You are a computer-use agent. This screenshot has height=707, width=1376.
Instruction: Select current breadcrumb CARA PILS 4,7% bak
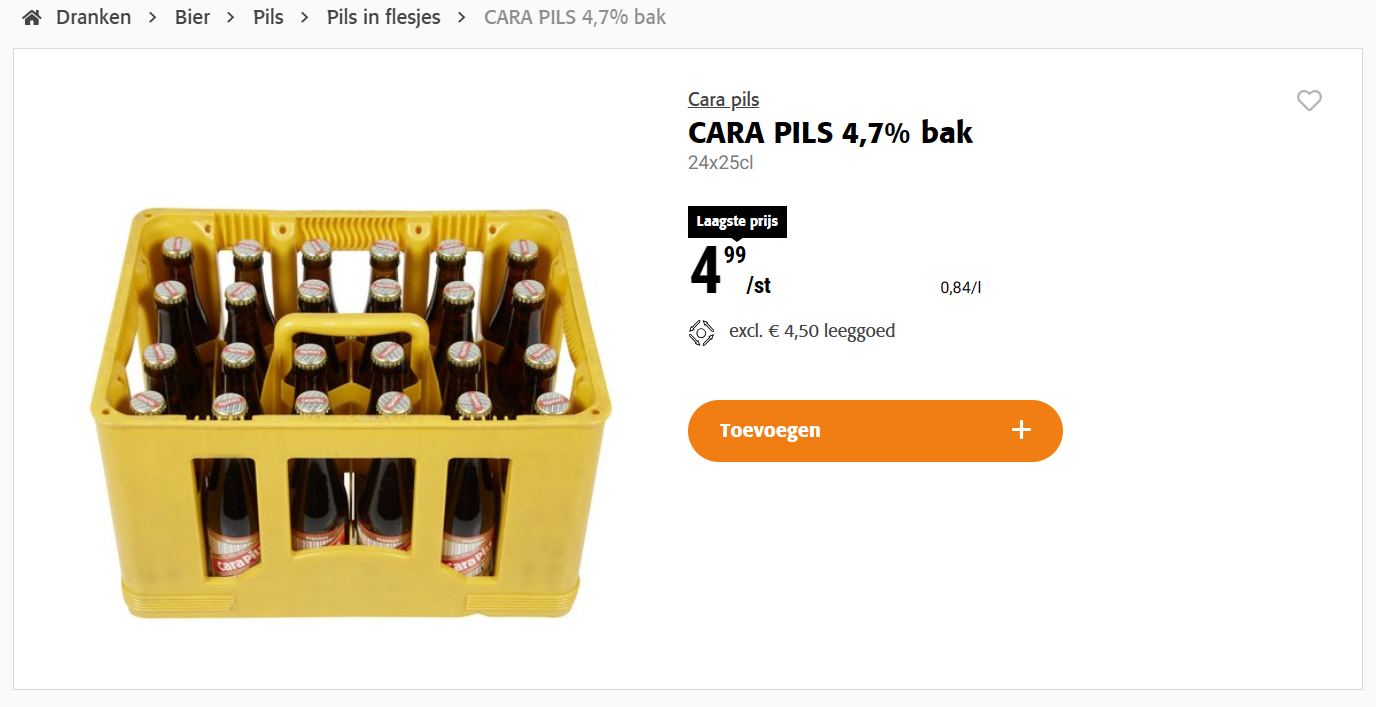click(x=575, y=17)
